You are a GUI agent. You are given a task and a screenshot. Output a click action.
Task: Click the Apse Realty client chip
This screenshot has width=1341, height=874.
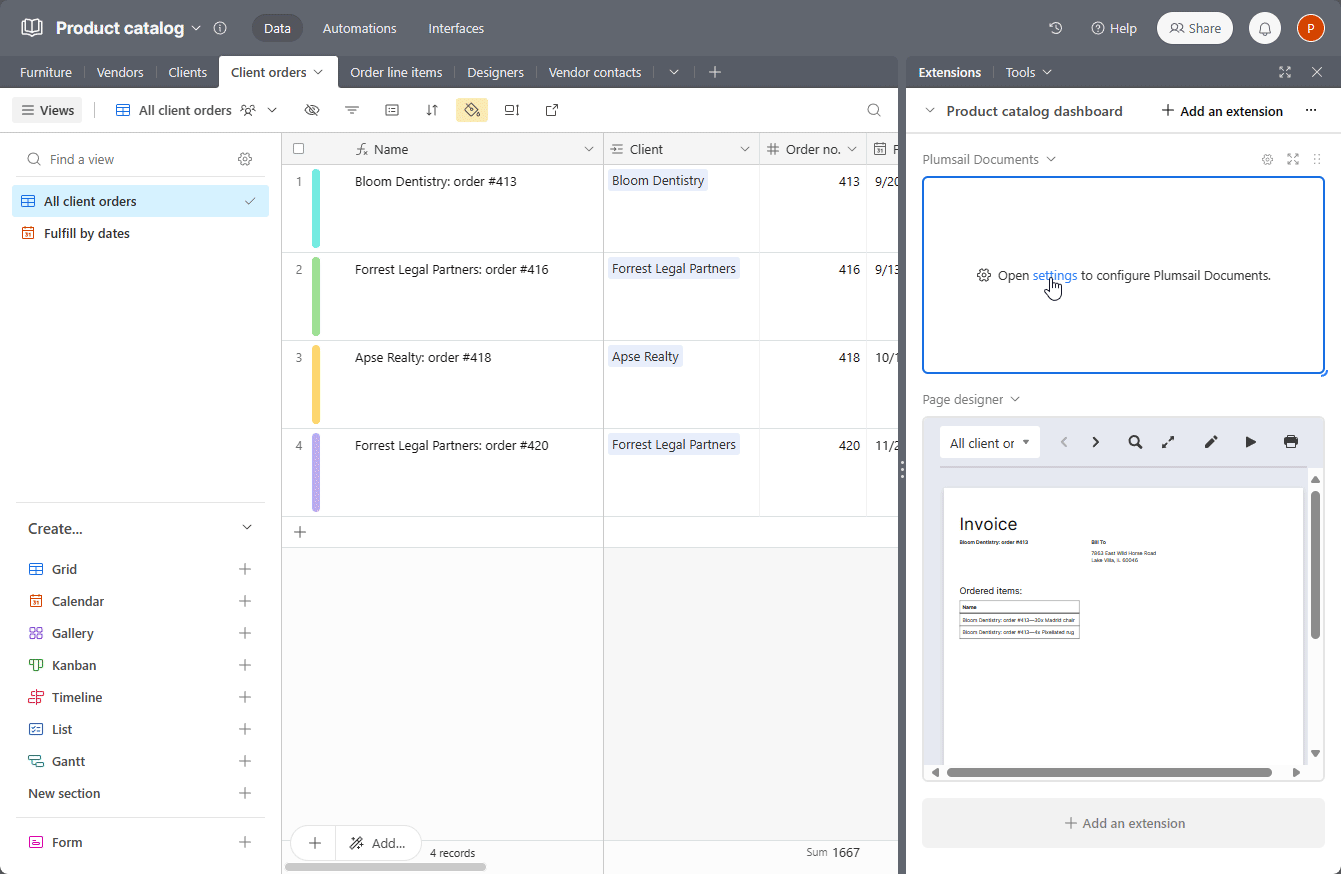[x=645, y=356]
